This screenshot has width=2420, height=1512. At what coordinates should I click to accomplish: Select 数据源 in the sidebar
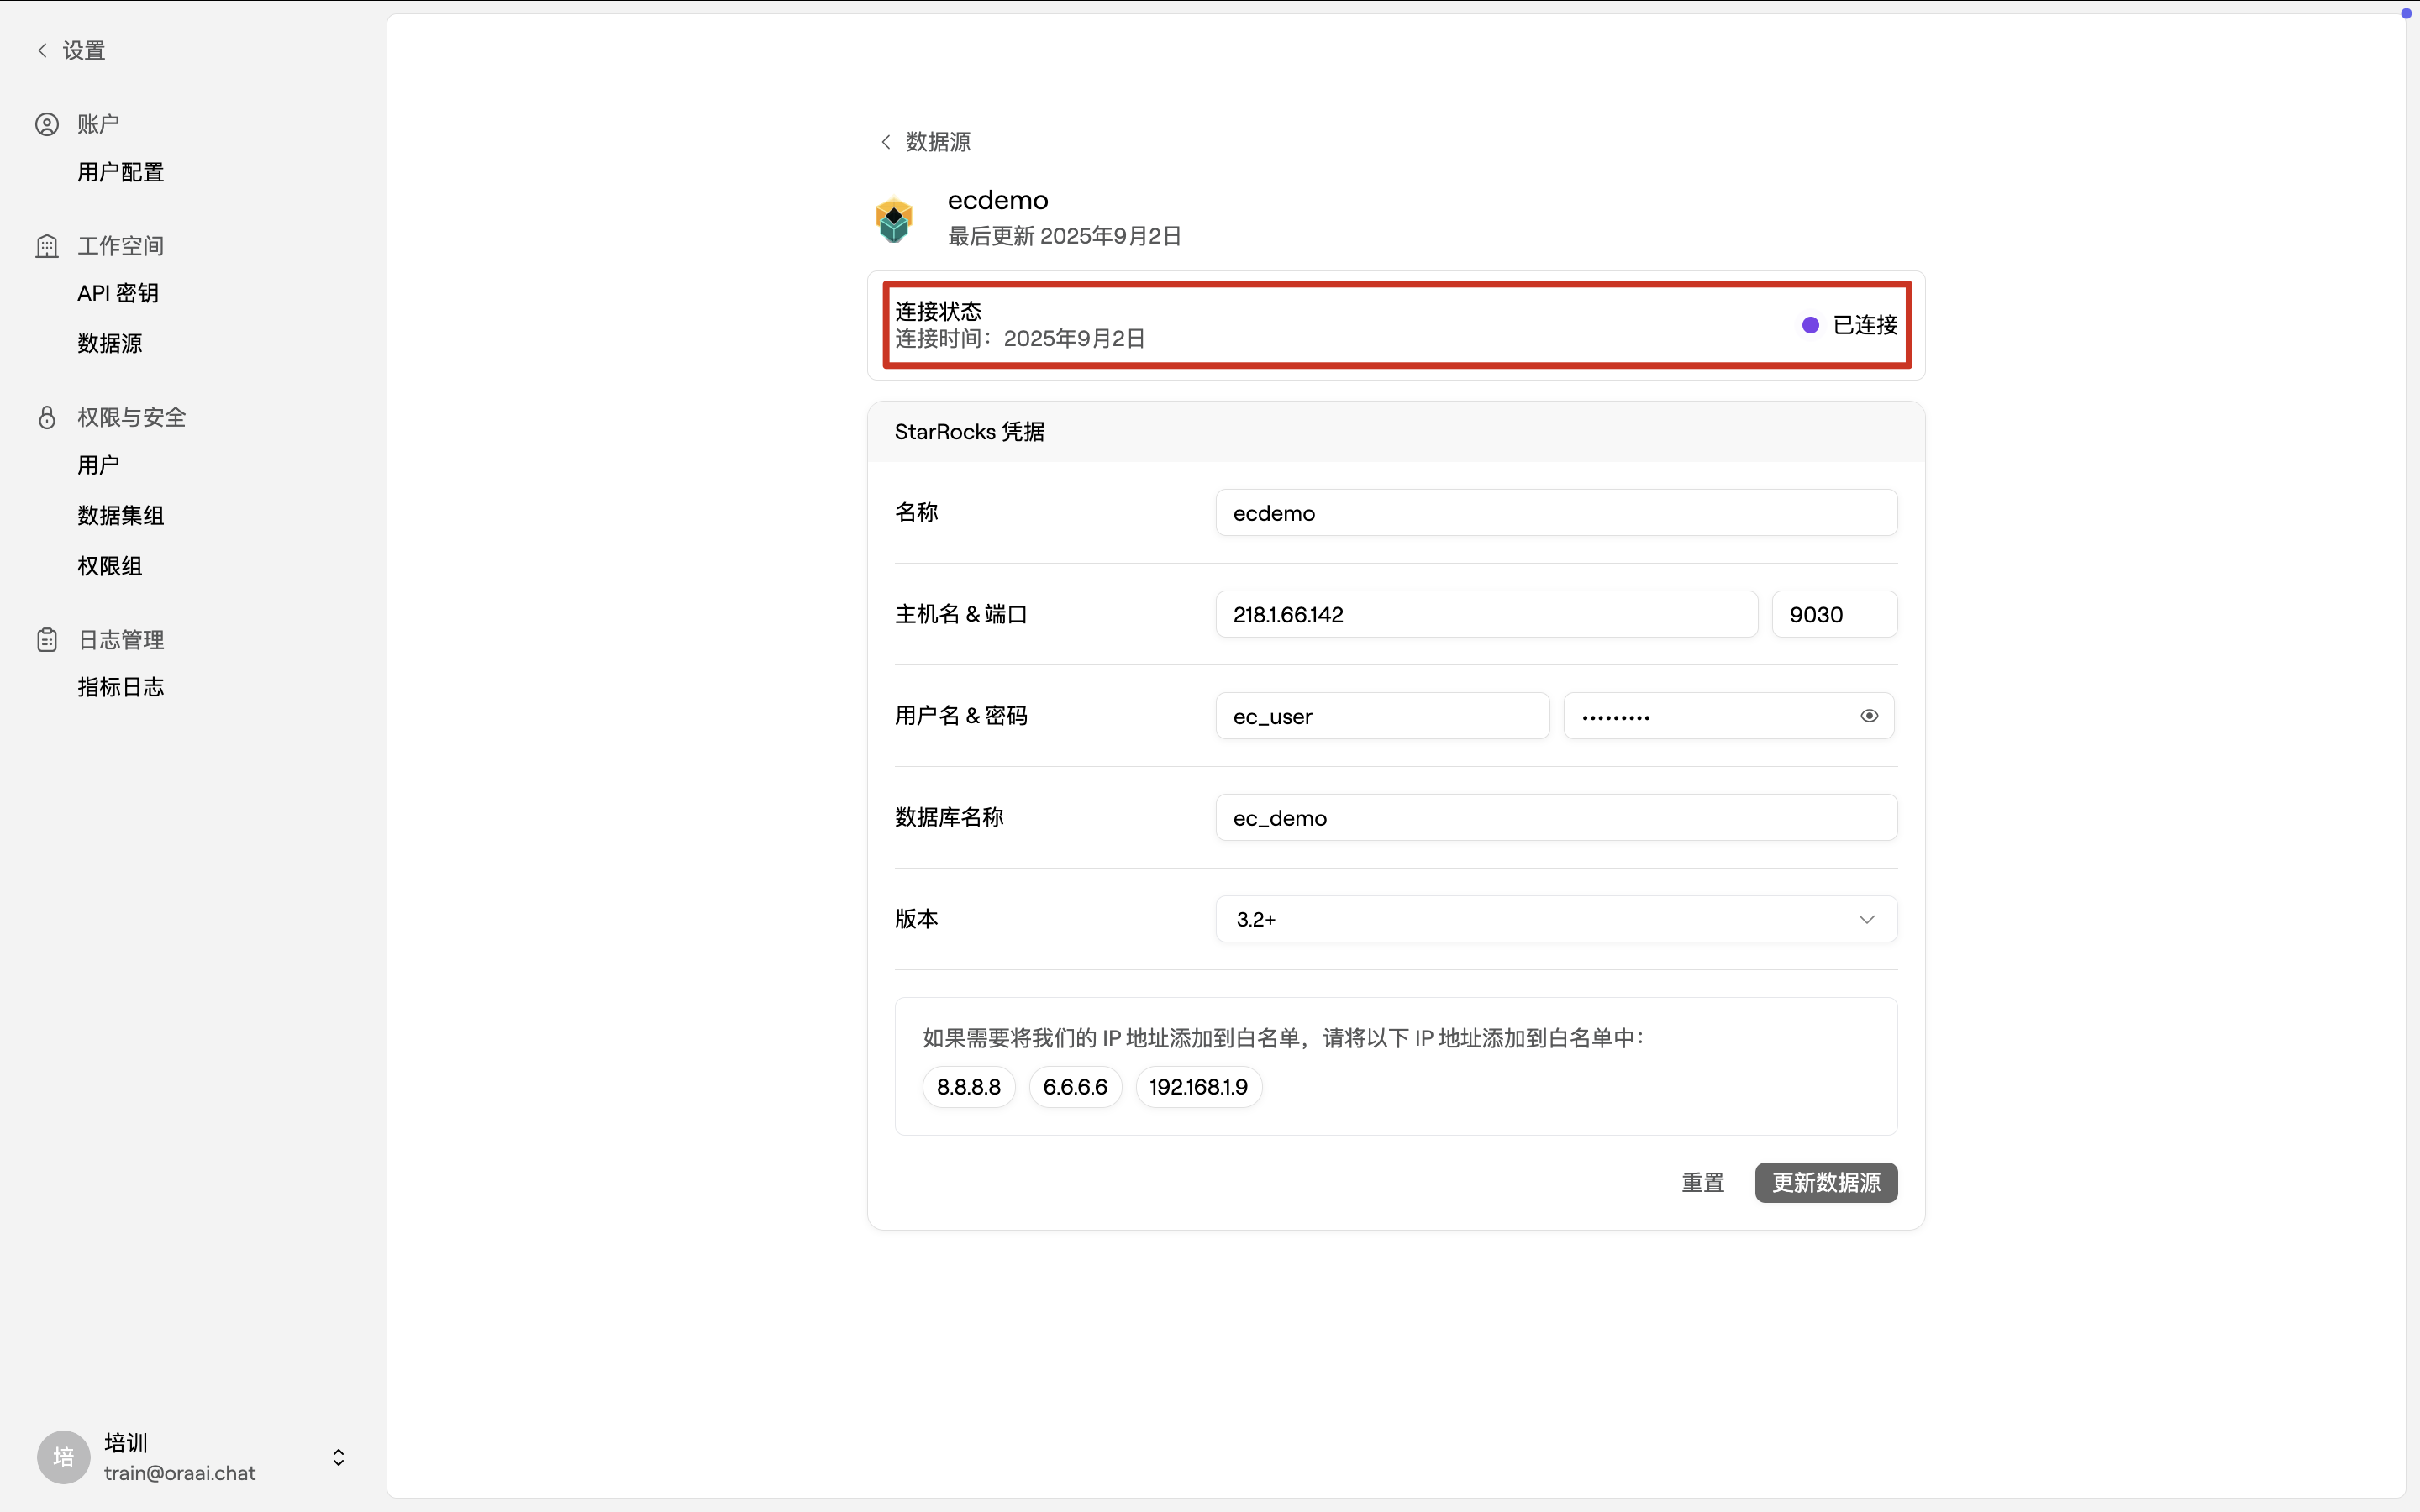tap(110, 343)
